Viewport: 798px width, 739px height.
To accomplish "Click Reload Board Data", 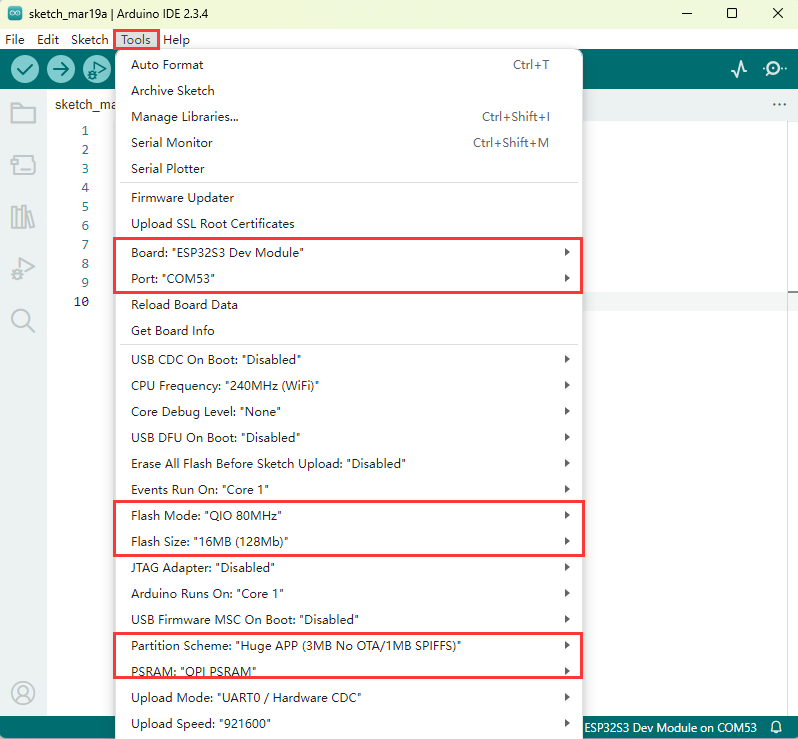I will point(349,304).
